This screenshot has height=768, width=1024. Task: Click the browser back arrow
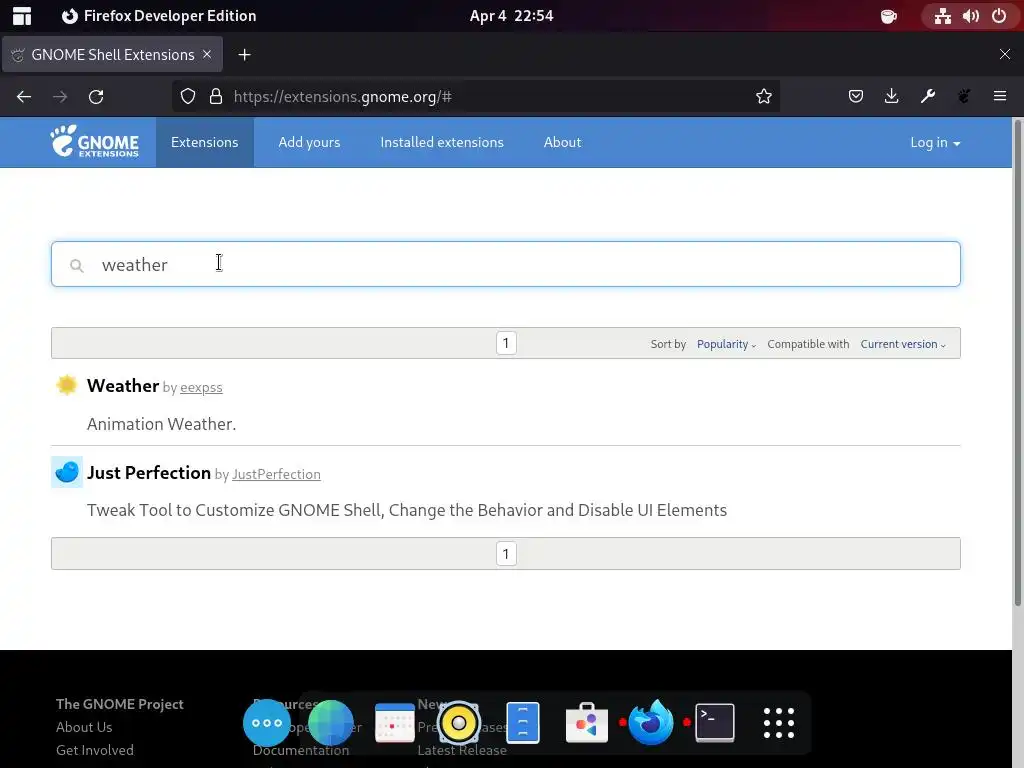point(24,97)
